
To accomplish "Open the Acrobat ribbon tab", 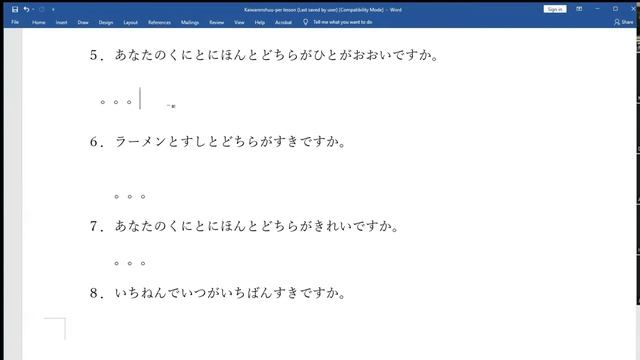I will click(x=283, y=22).
